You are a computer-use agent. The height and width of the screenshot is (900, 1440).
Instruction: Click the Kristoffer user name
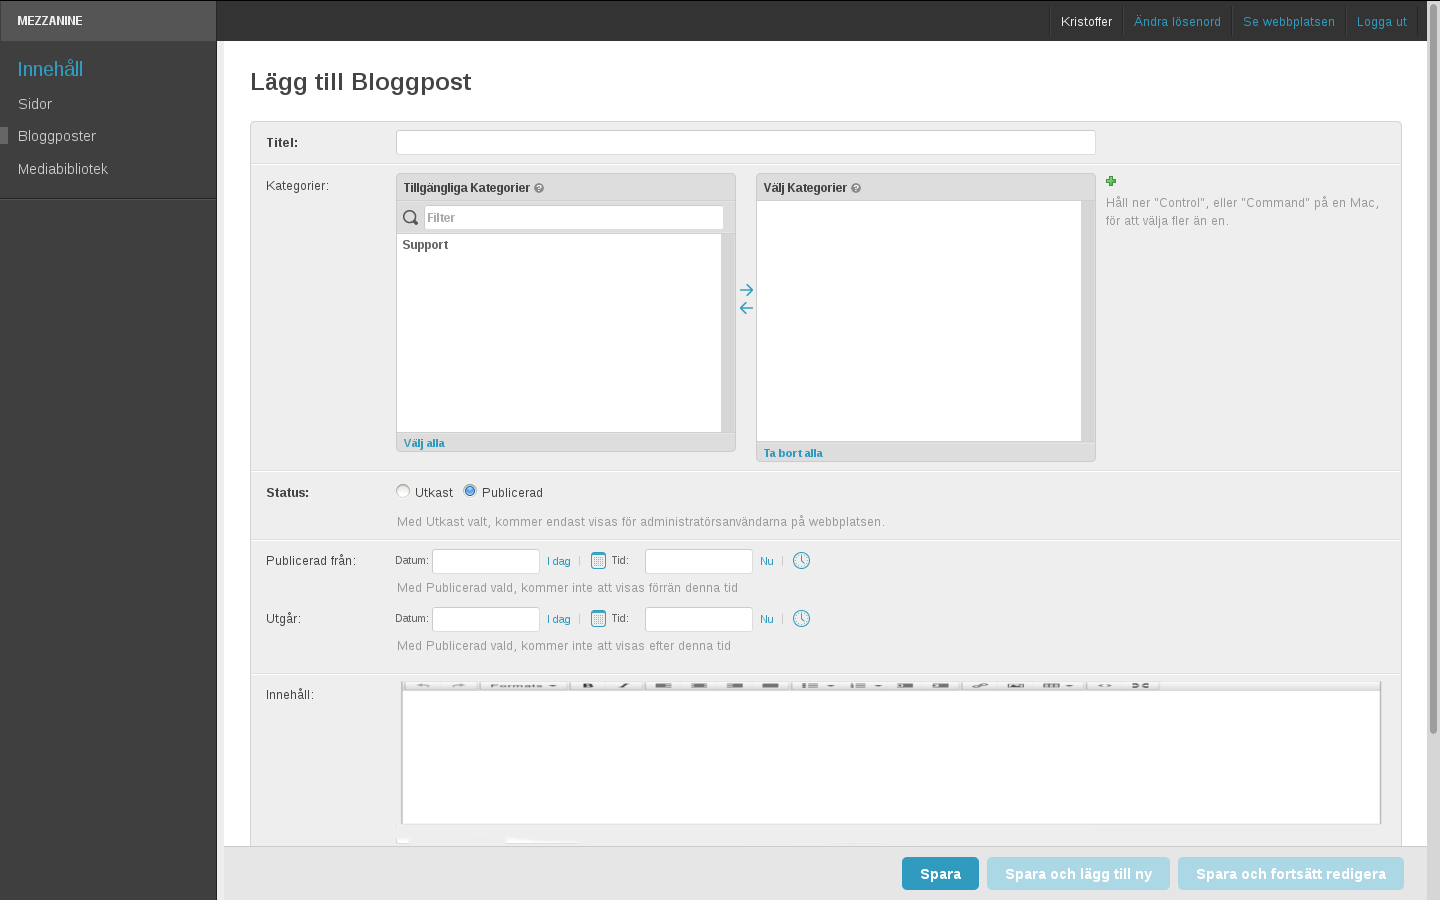[1086, 22]
